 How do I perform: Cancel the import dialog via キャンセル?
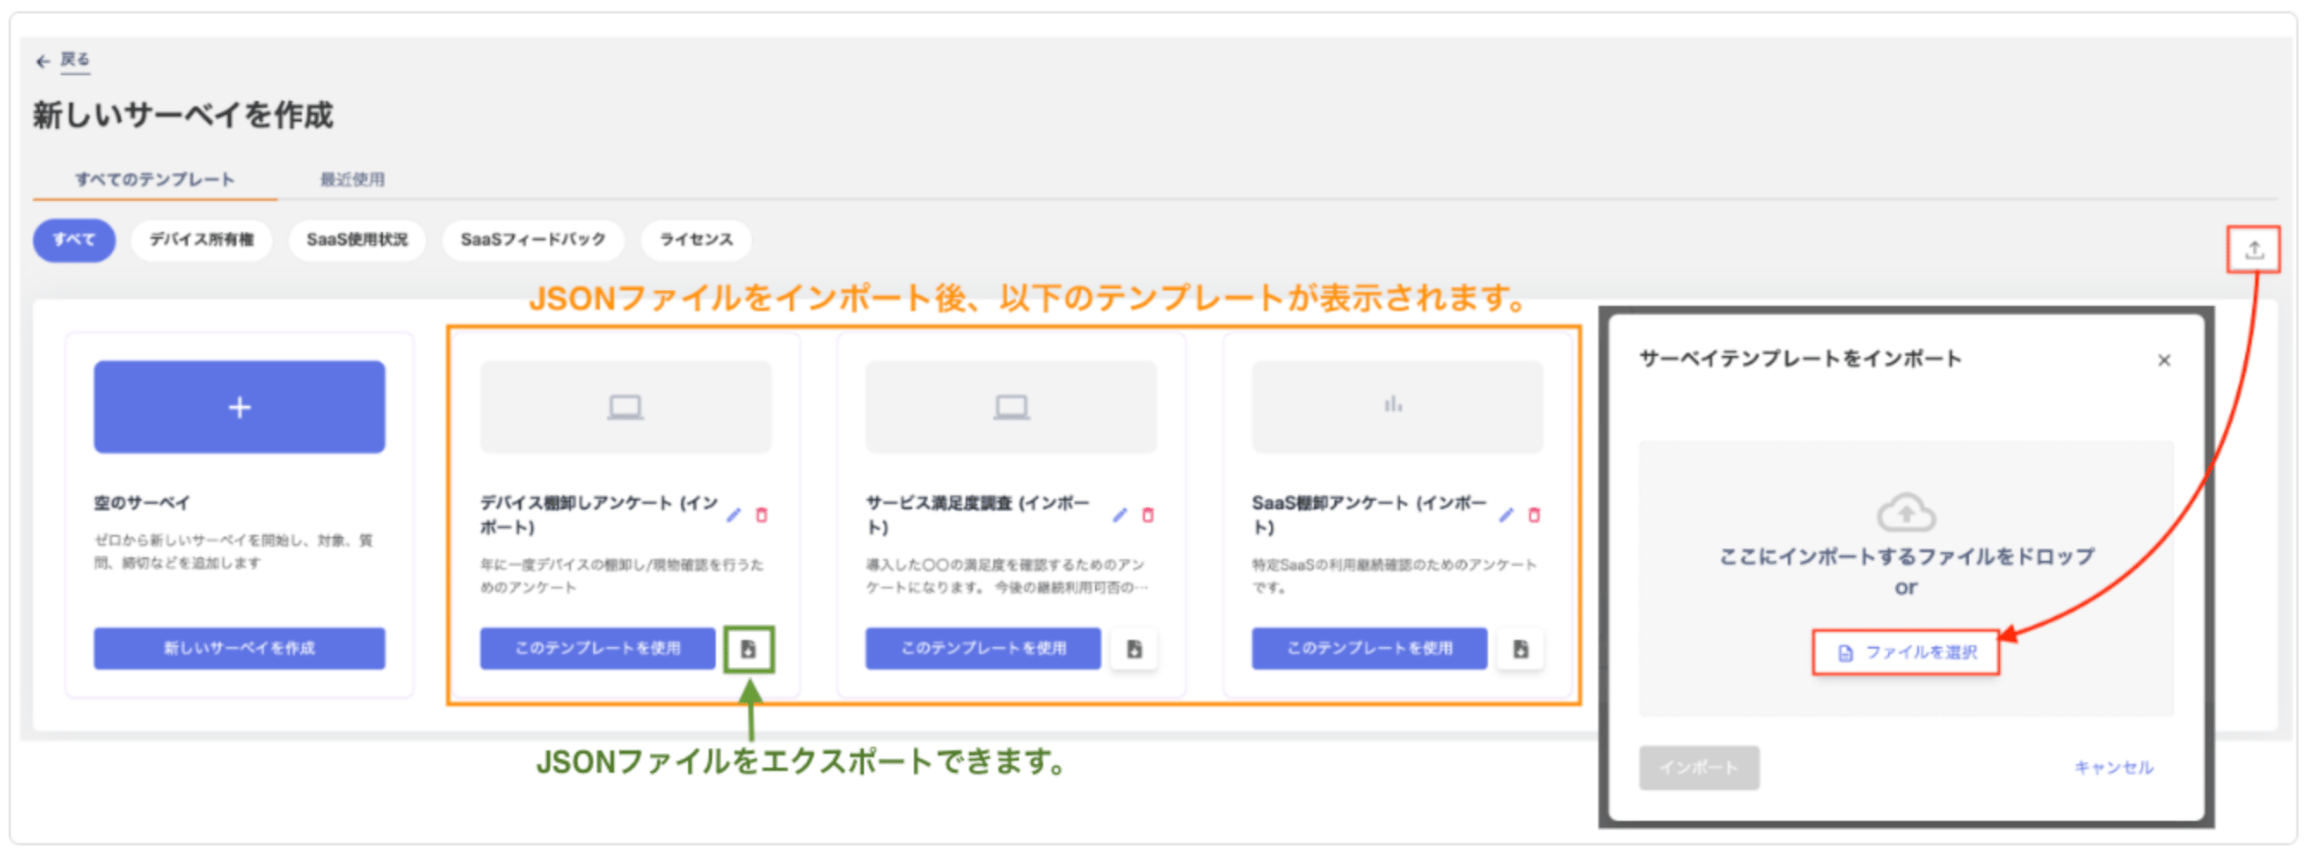[x=2113, y=768]
